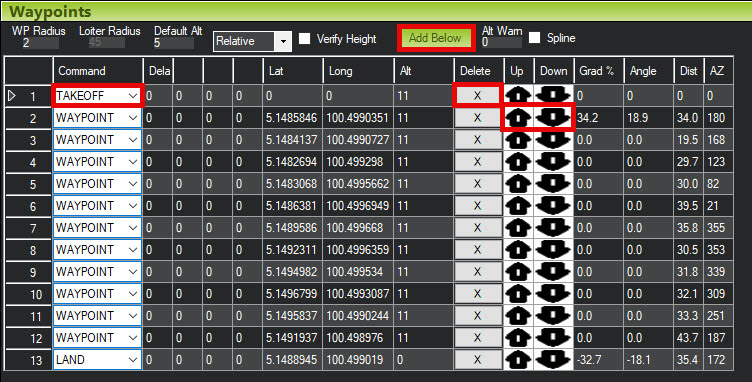Open the command dropdown in row 7
752x382 pixels.
click(133, 228)
